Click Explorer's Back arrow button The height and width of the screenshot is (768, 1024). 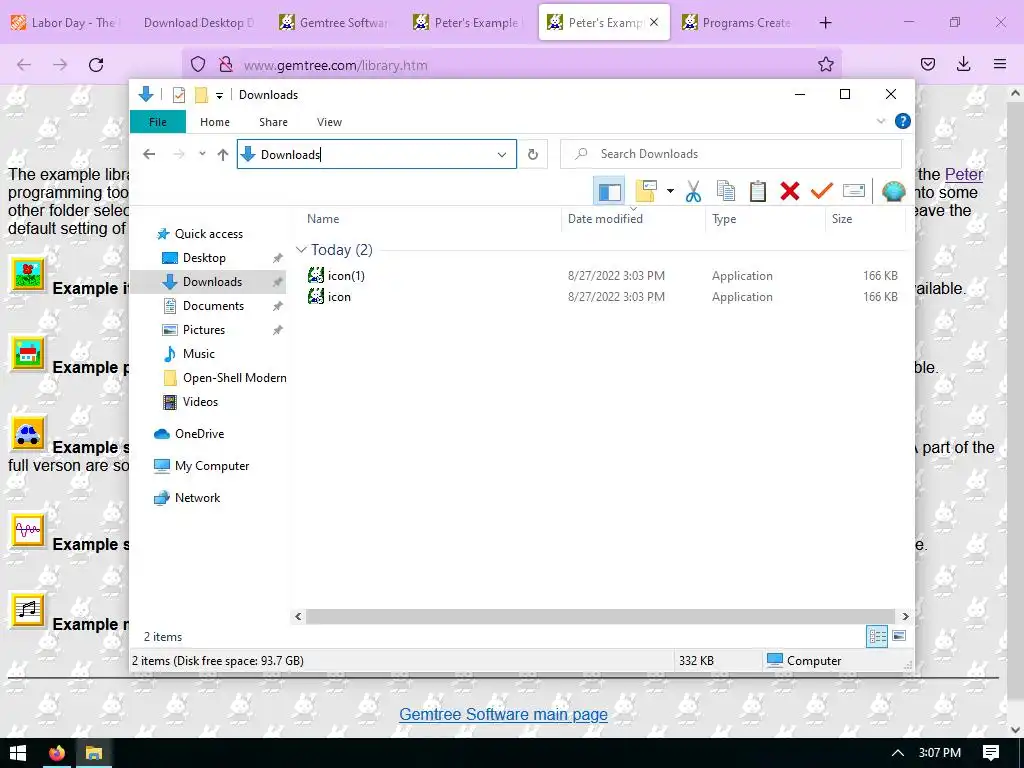[x=150, y=154]
